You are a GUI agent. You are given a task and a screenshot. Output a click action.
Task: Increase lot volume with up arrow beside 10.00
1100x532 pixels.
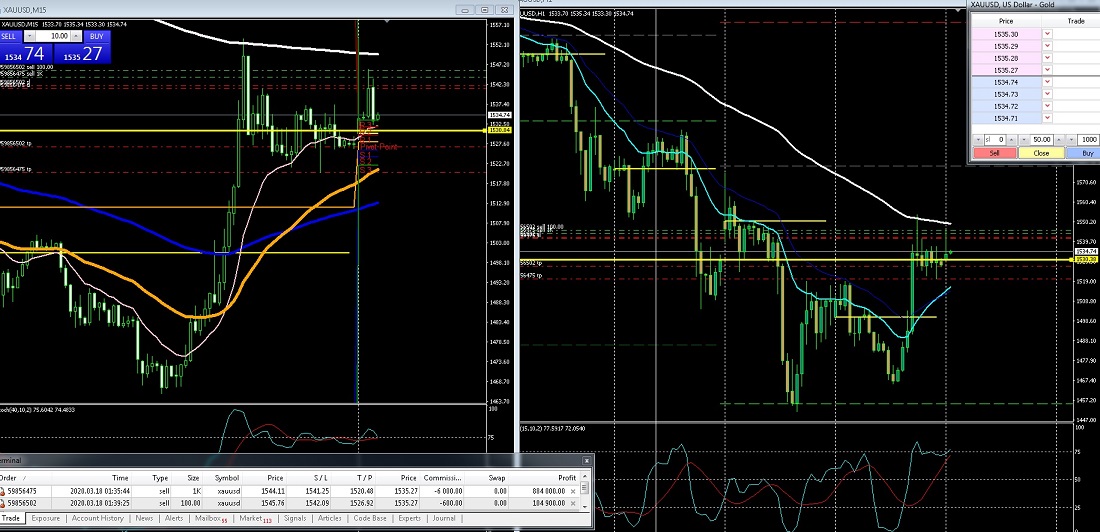click(x=76, y=36)
